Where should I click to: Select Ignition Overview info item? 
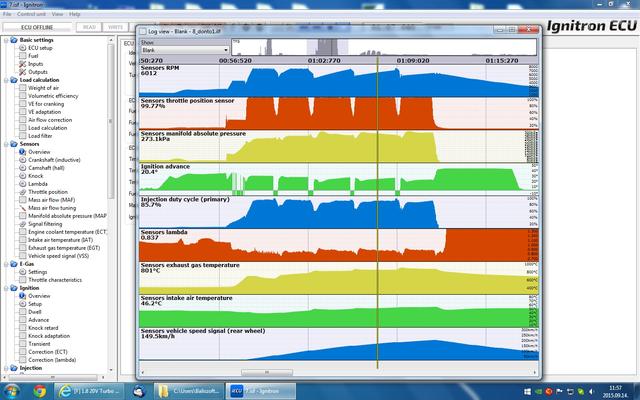click(x=39, y=296)
